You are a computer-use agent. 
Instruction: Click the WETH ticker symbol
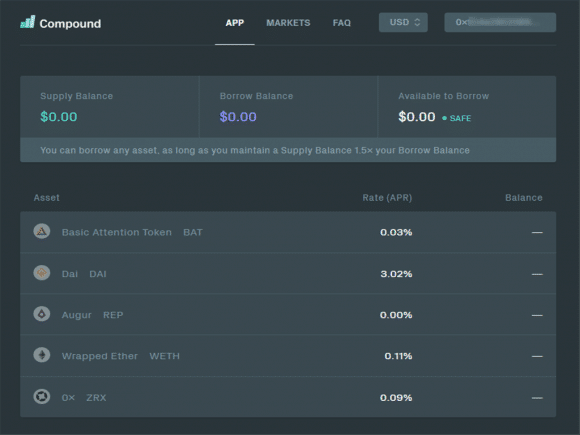tap(165, 356)
